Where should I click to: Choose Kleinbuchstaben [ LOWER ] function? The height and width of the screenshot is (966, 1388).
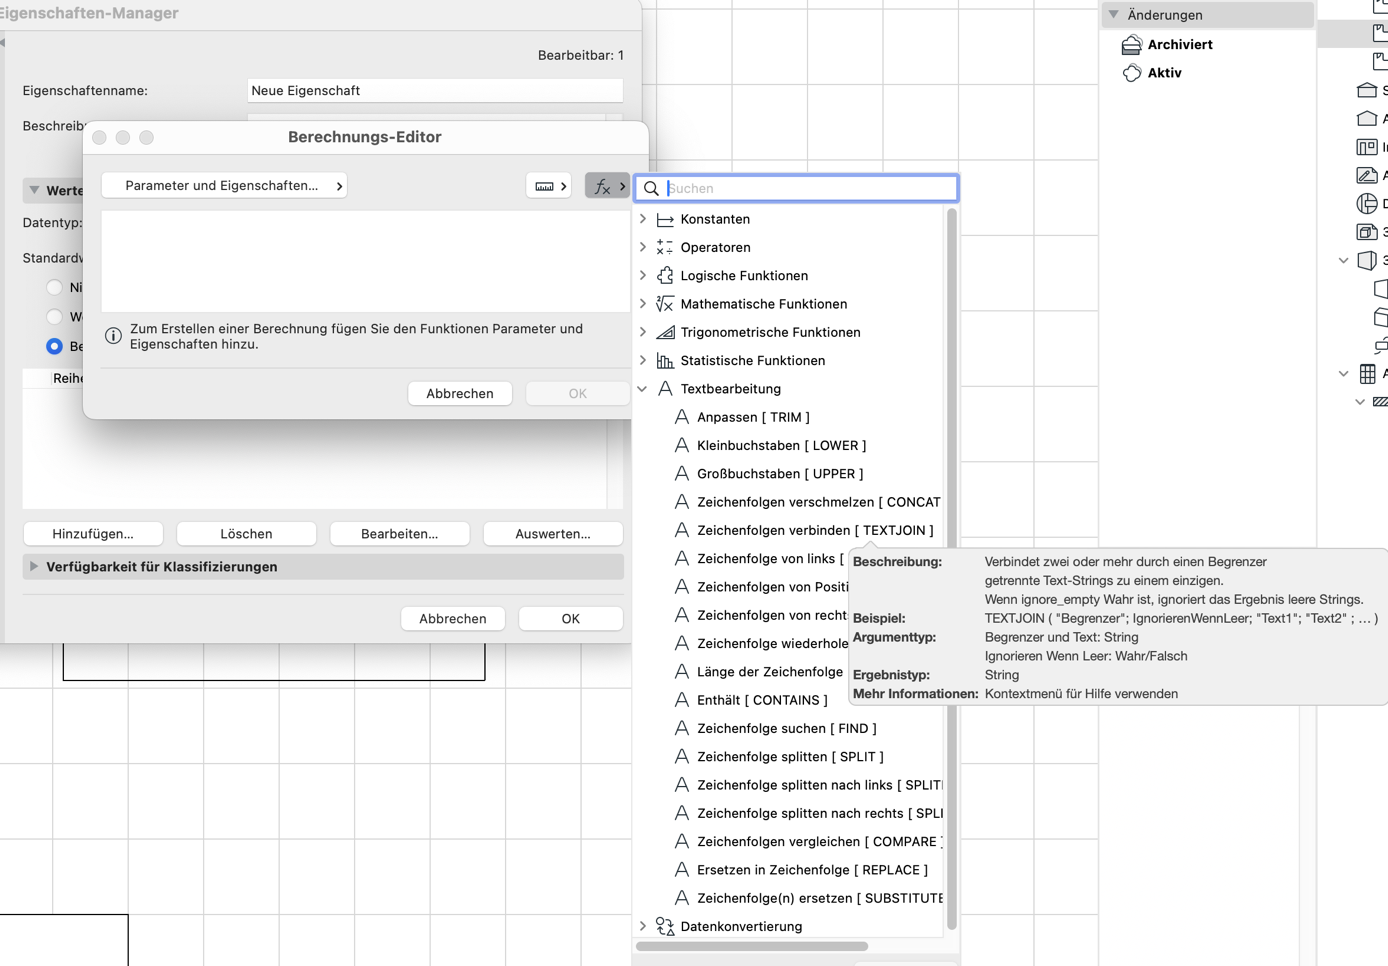(781, 445)
